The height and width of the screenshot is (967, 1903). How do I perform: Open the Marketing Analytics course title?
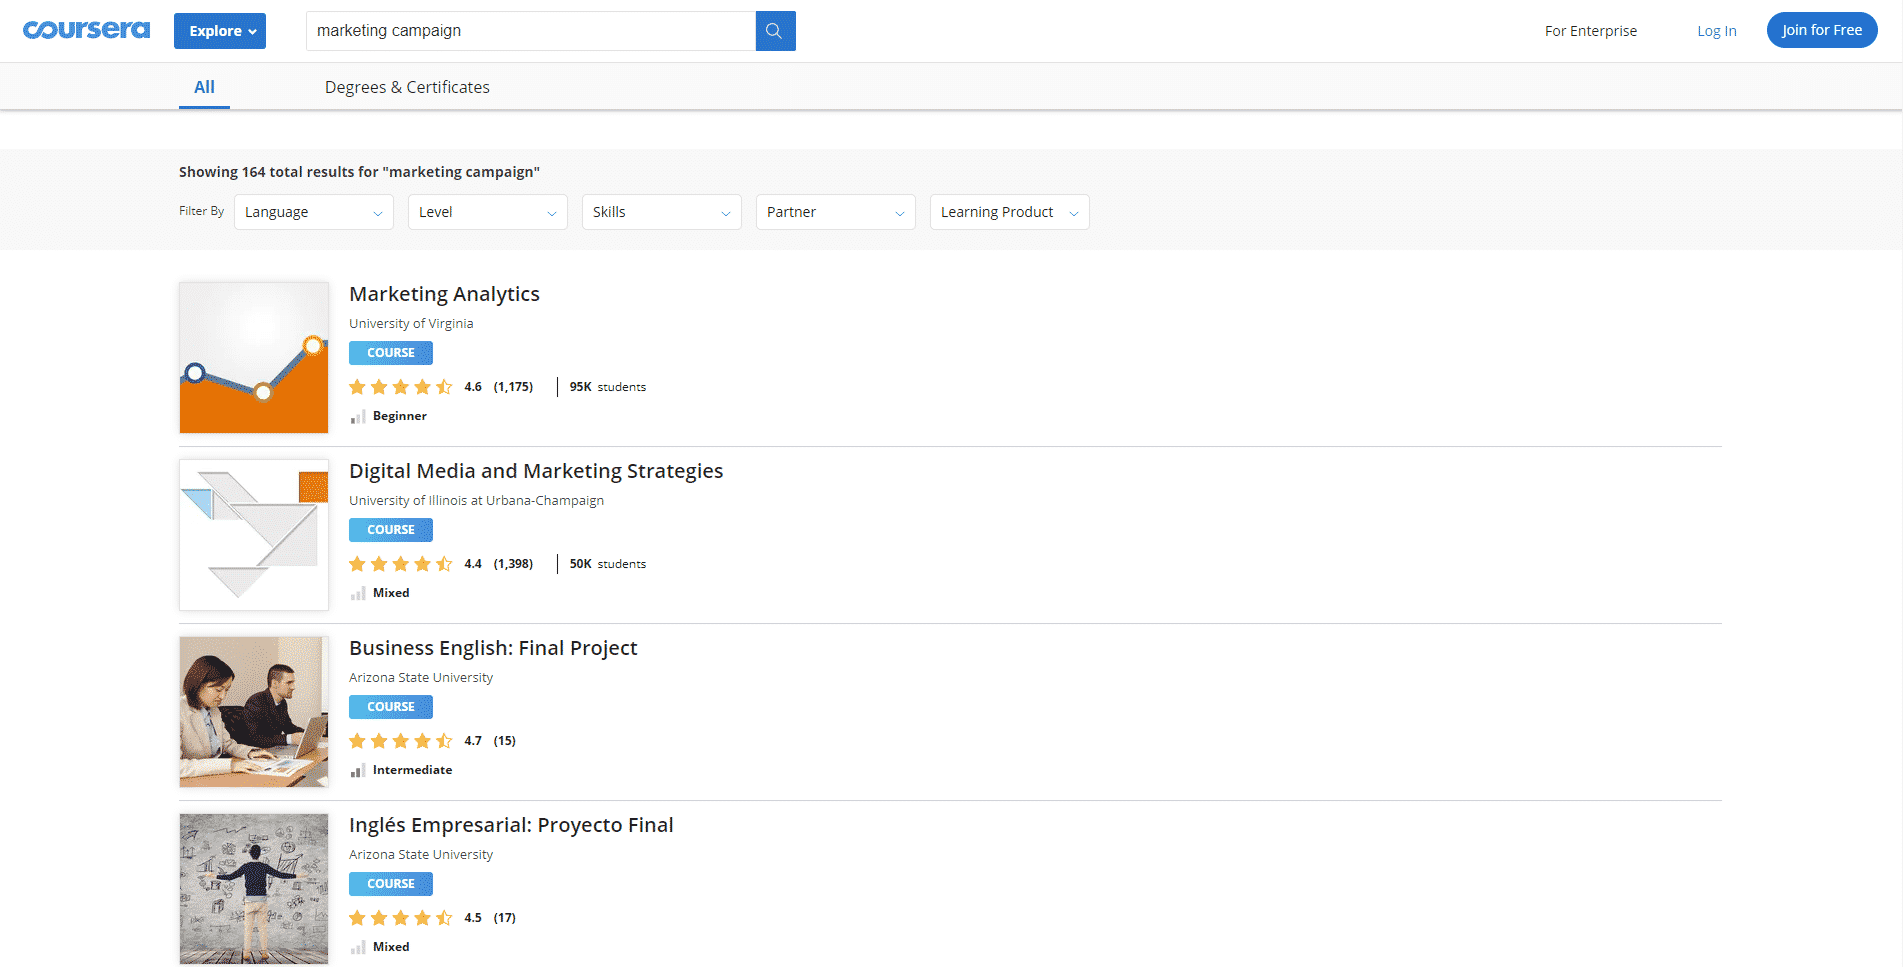pyautogui.click(x=444, y=294)
